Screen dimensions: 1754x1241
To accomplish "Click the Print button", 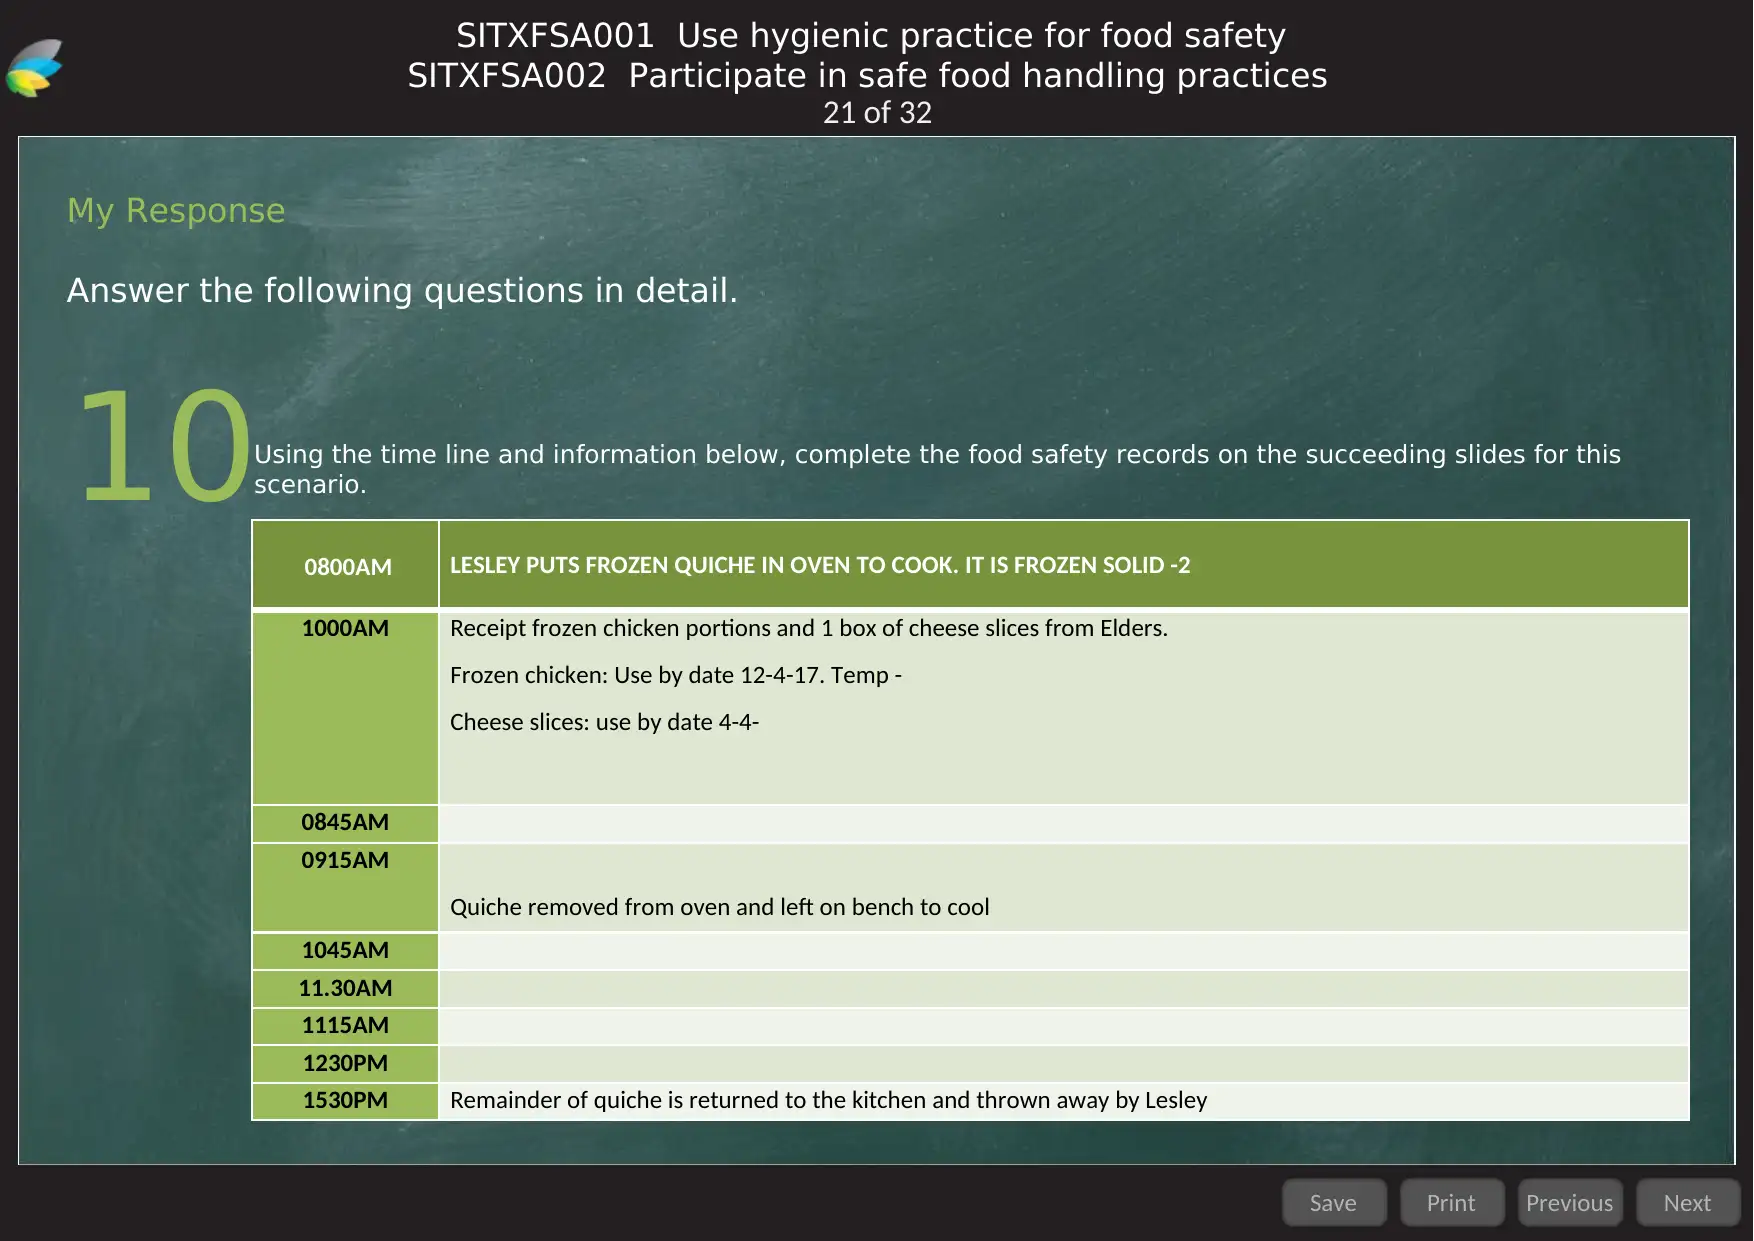I will pos(1451,1202).
